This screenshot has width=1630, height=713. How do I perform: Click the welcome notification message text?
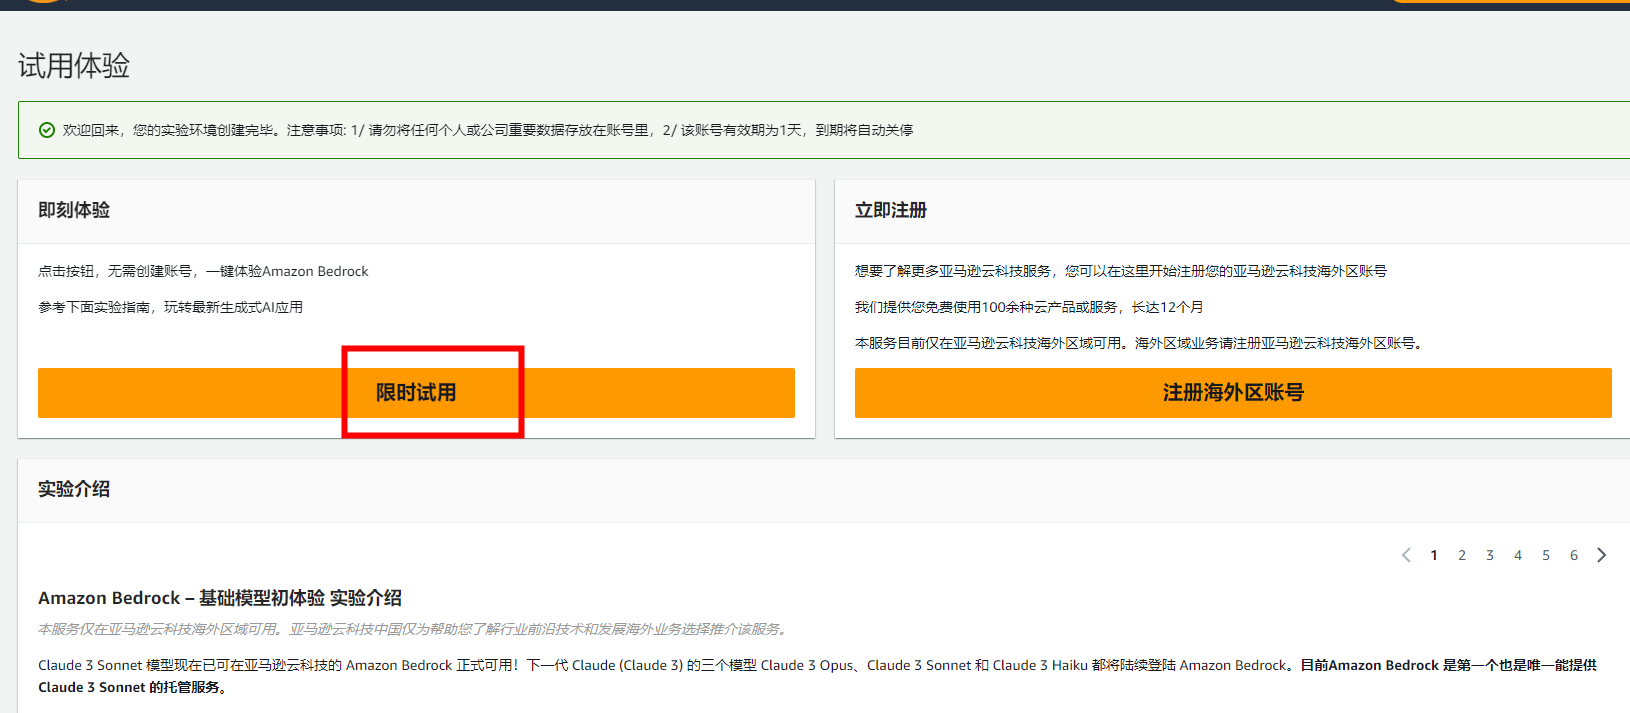488,130
